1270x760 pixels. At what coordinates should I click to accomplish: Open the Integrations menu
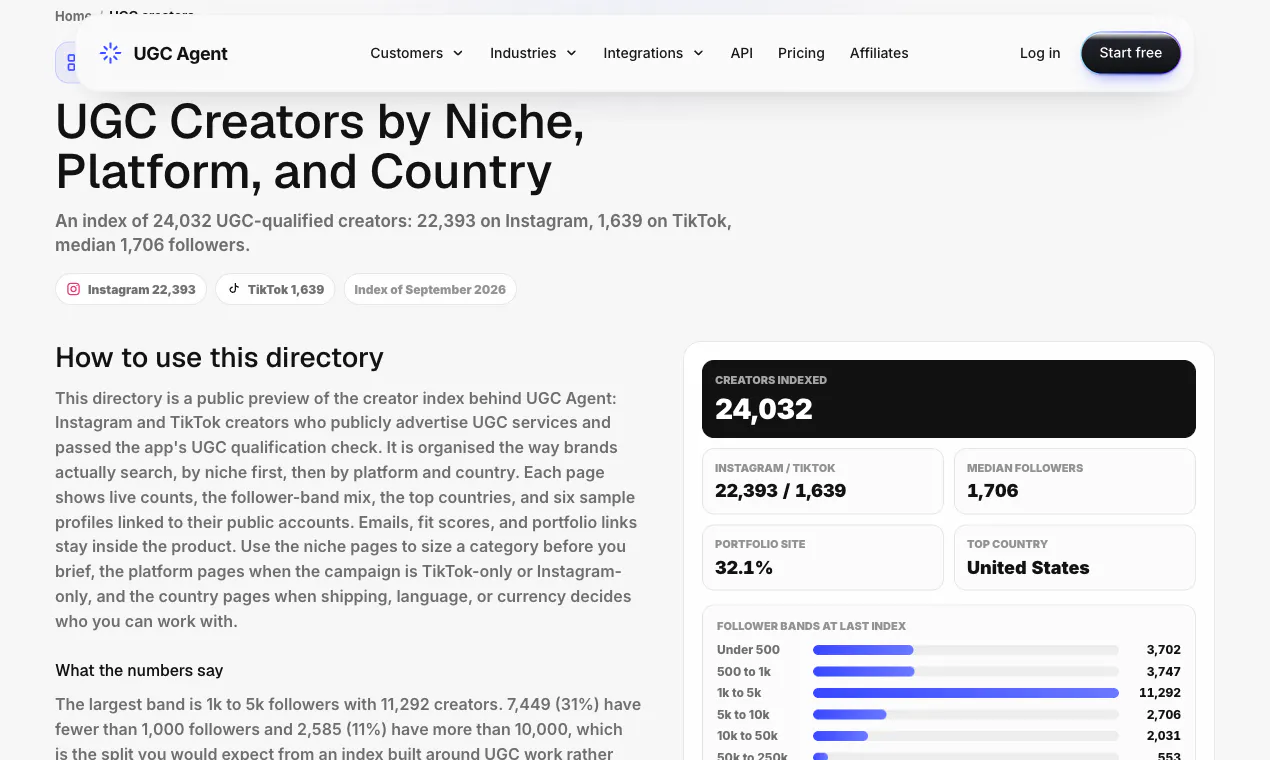point(654,53)
